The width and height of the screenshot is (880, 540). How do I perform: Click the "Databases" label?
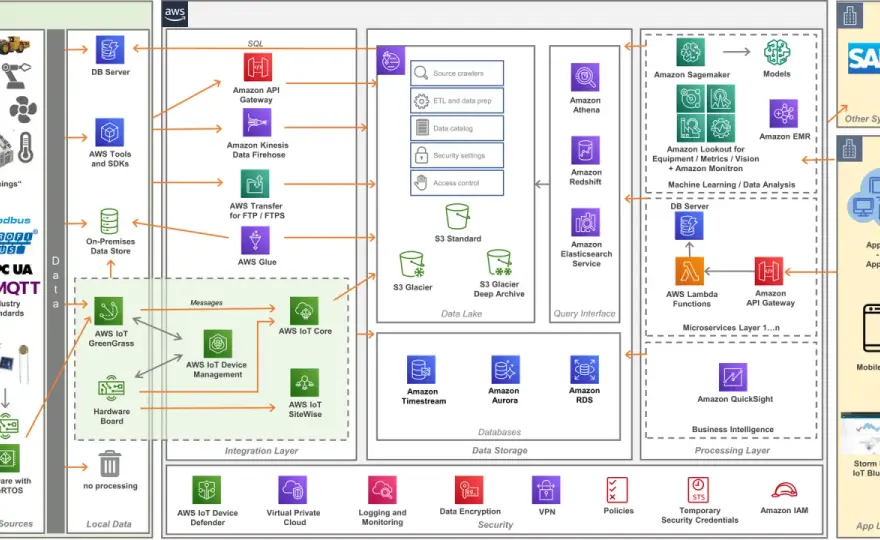coord(499,432)
